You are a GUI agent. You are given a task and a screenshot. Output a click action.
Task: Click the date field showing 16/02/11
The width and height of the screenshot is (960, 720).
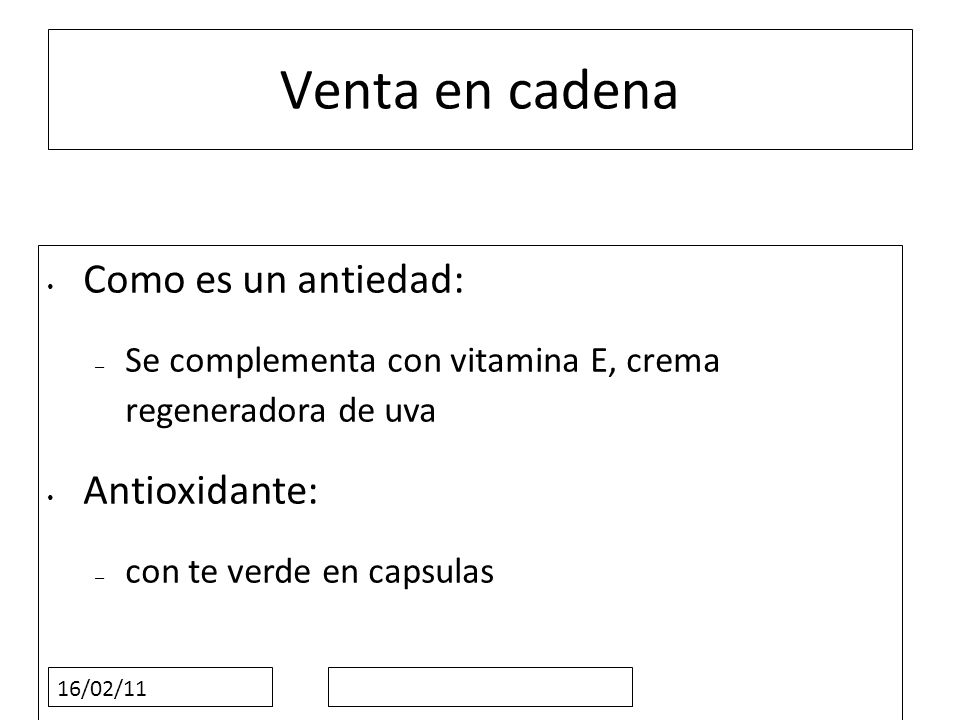(160, 687)
